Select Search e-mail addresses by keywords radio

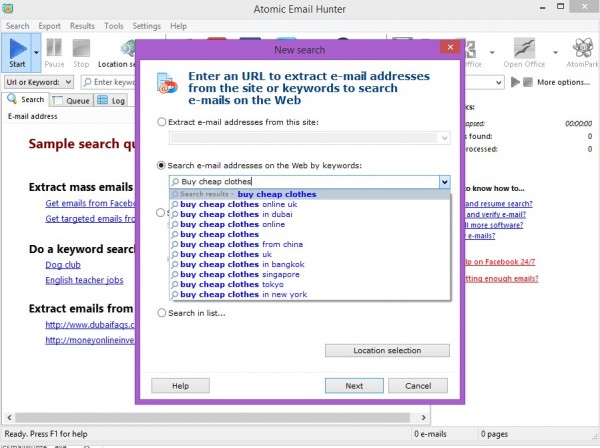[161, 166]
